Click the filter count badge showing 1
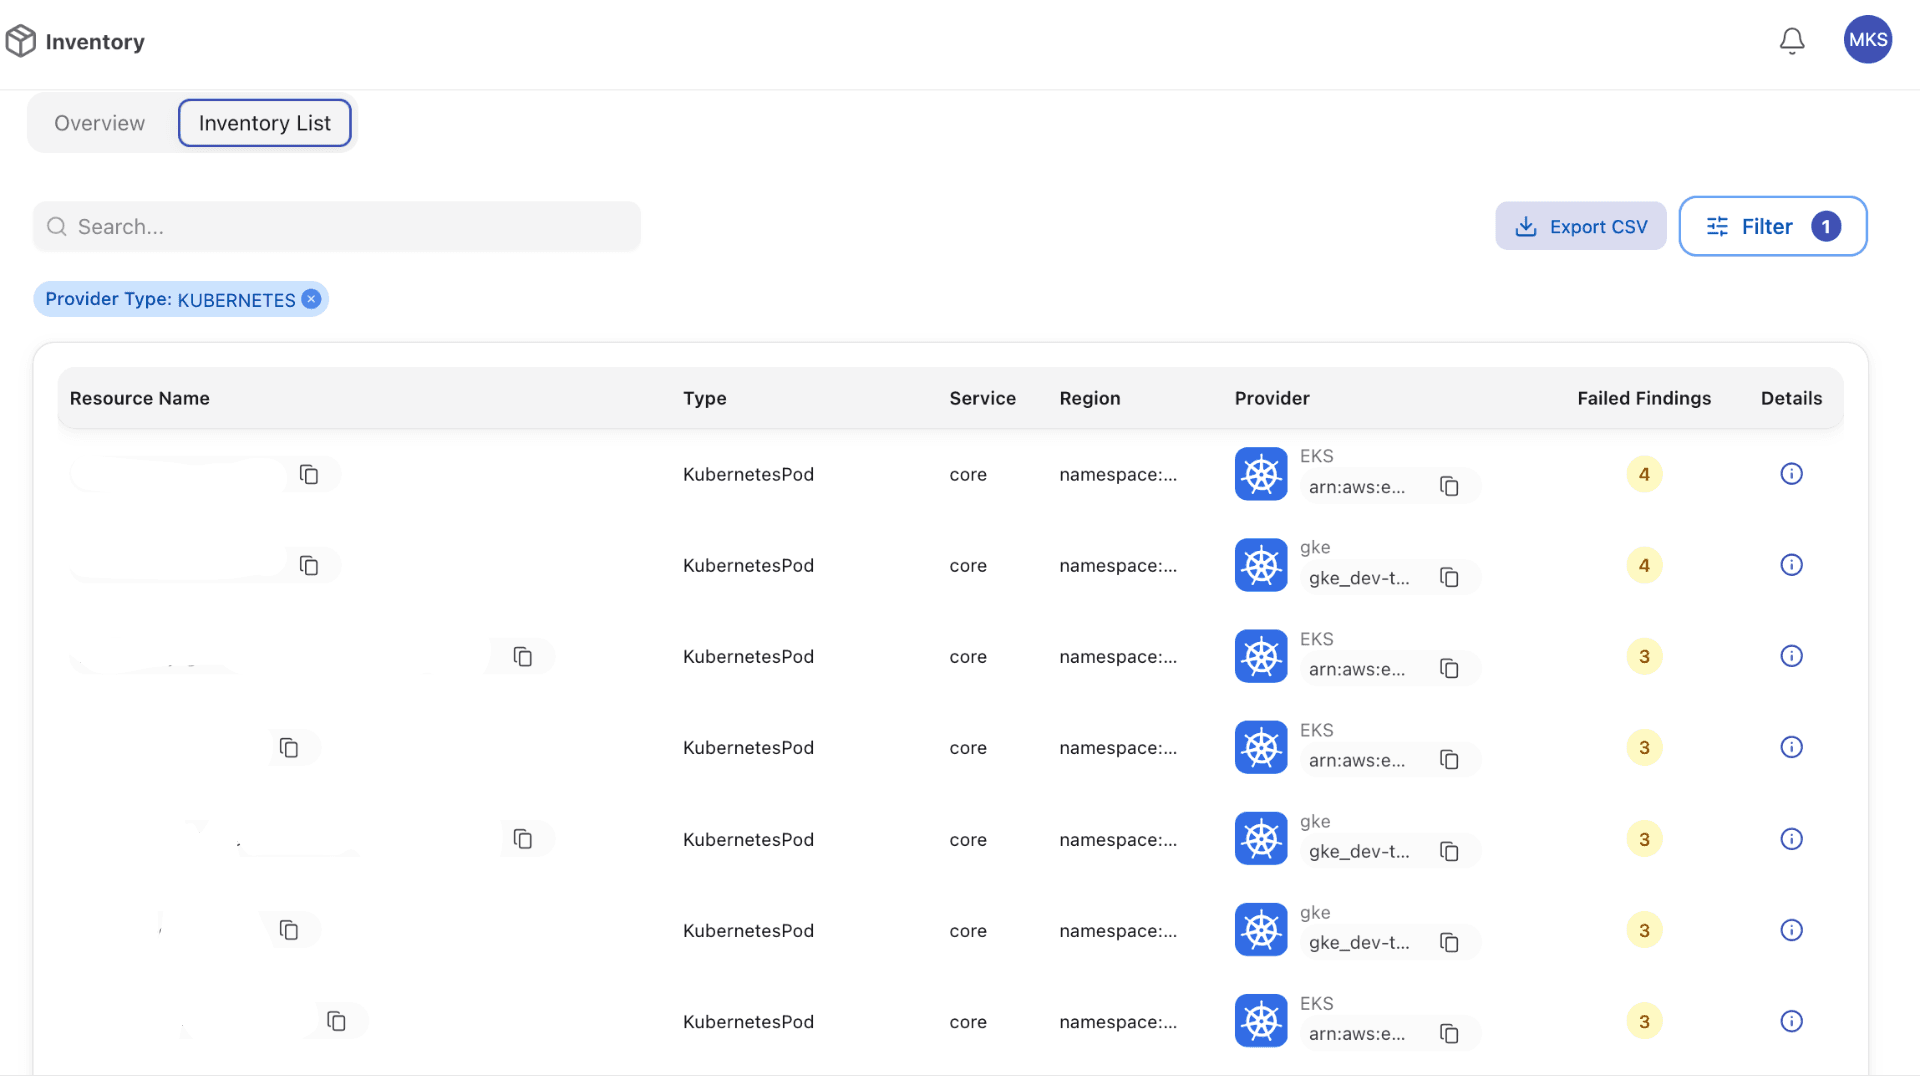This screenshot has width=1920, height=1080. click(x=1826, y=226)
